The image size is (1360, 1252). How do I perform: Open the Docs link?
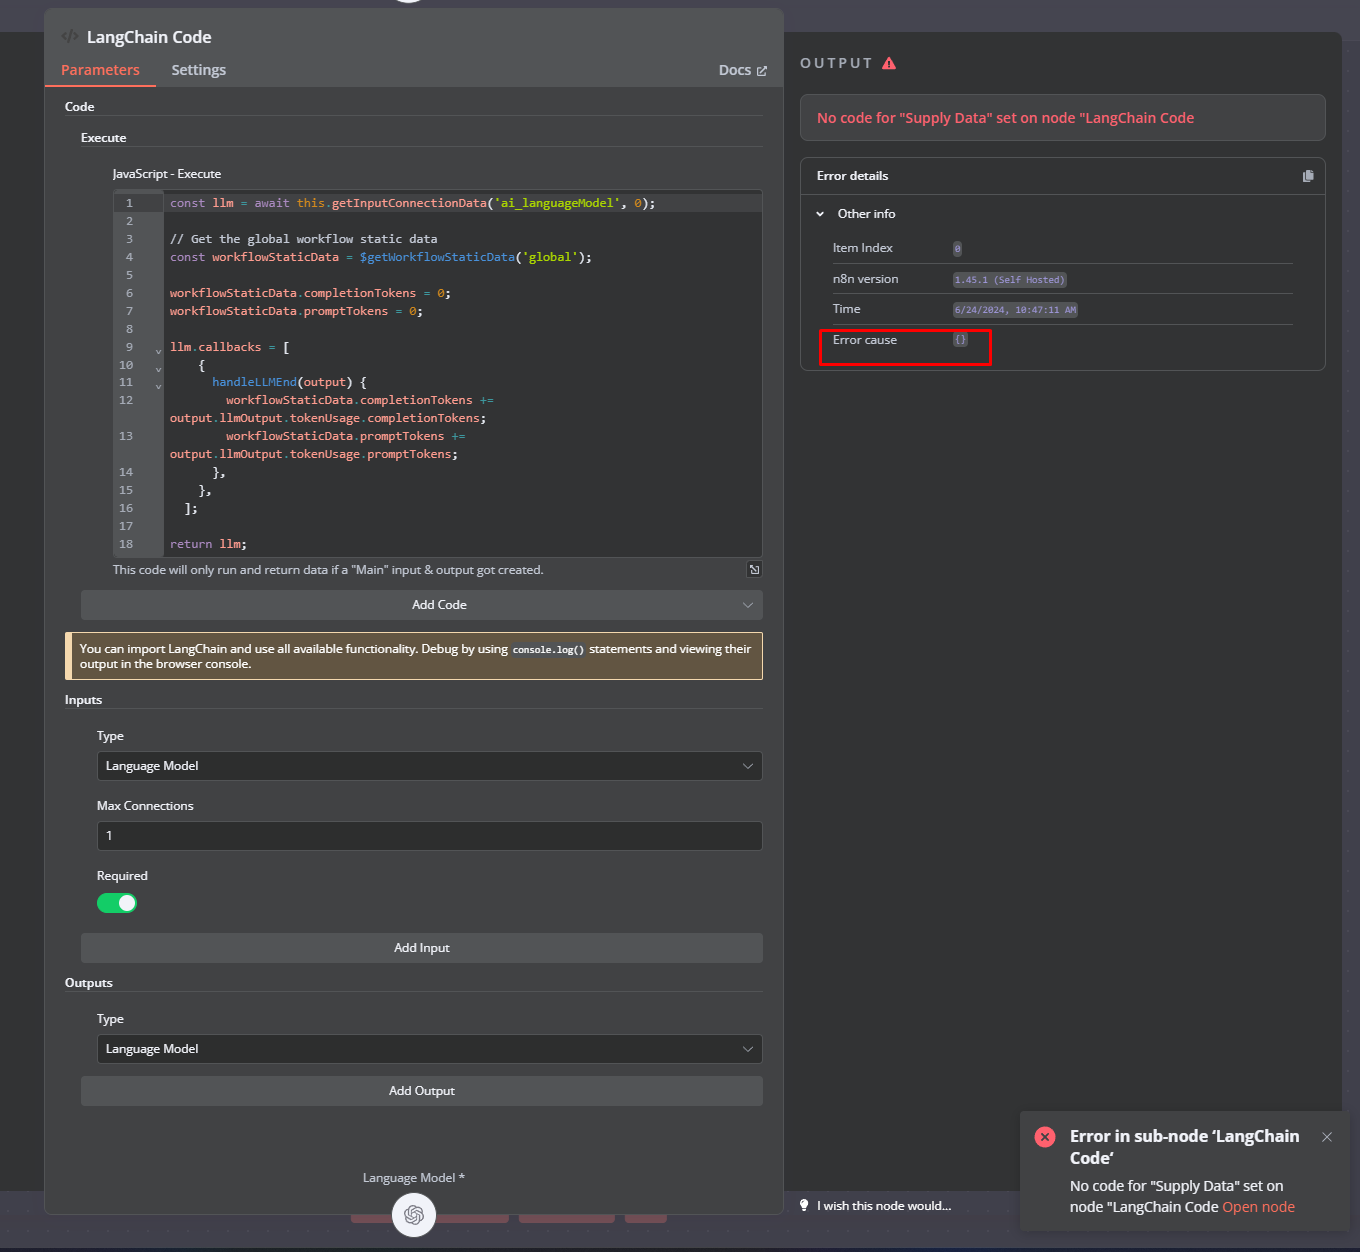tap(742, 70)
